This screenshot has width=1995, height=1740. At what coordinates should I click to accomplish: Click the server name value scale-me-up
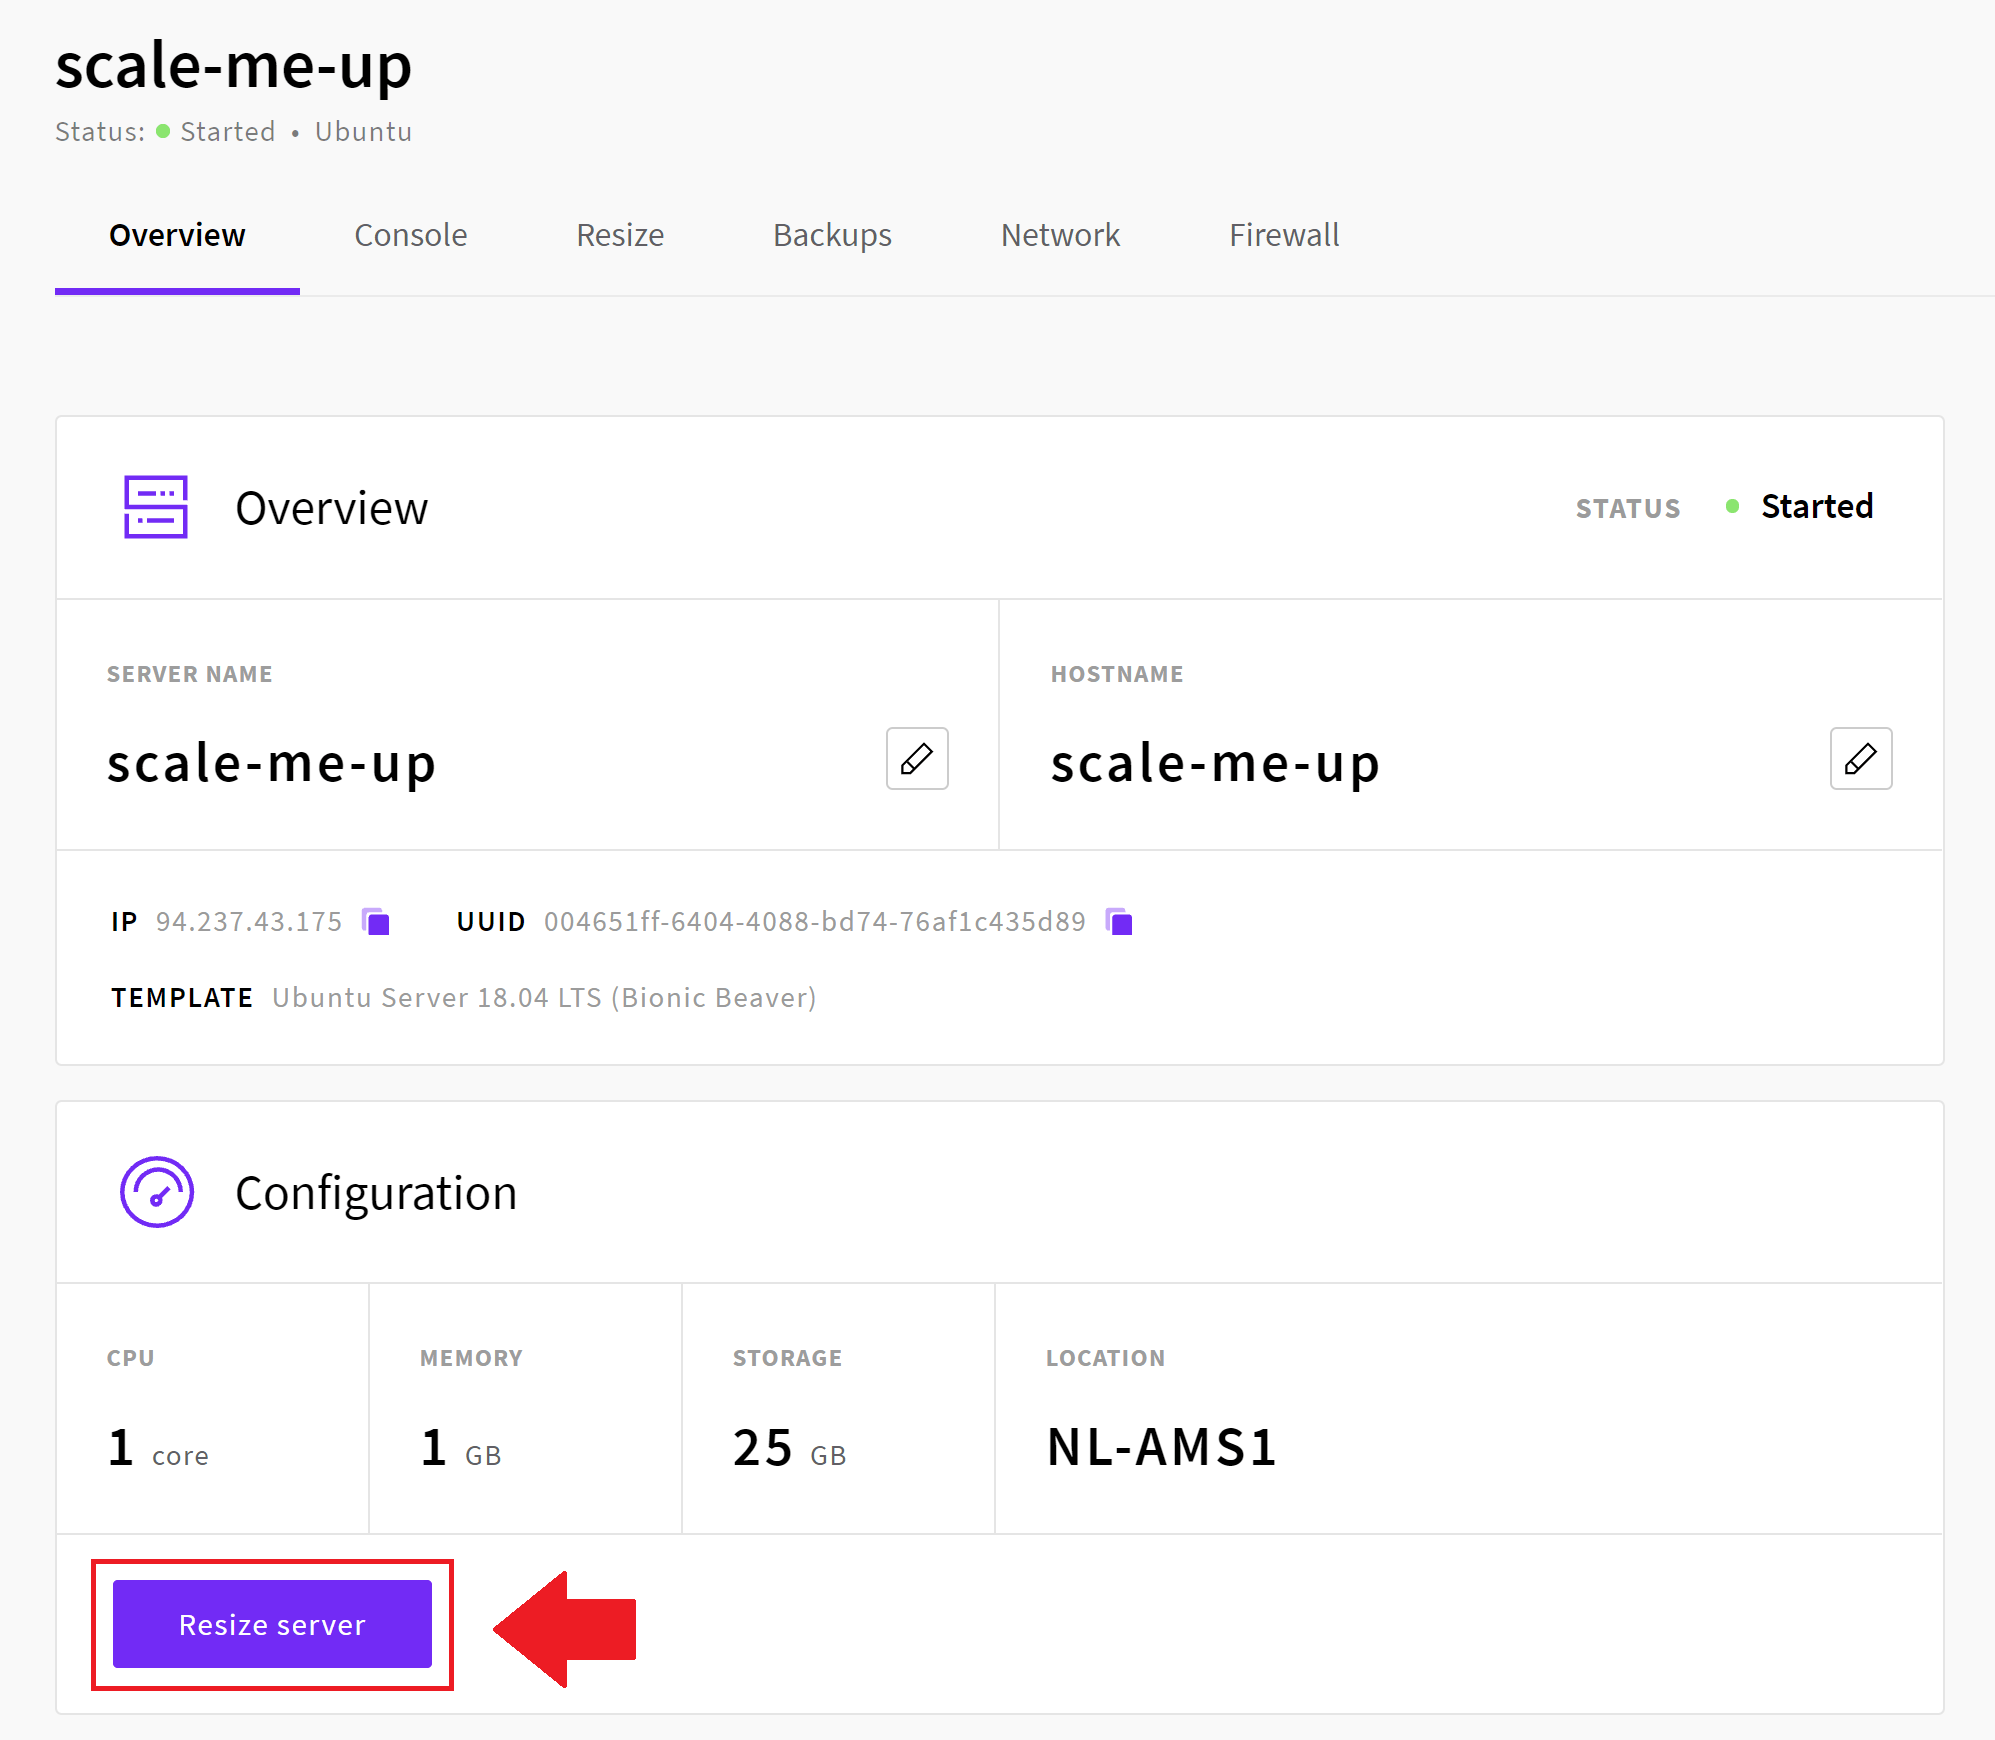[272, 763]
